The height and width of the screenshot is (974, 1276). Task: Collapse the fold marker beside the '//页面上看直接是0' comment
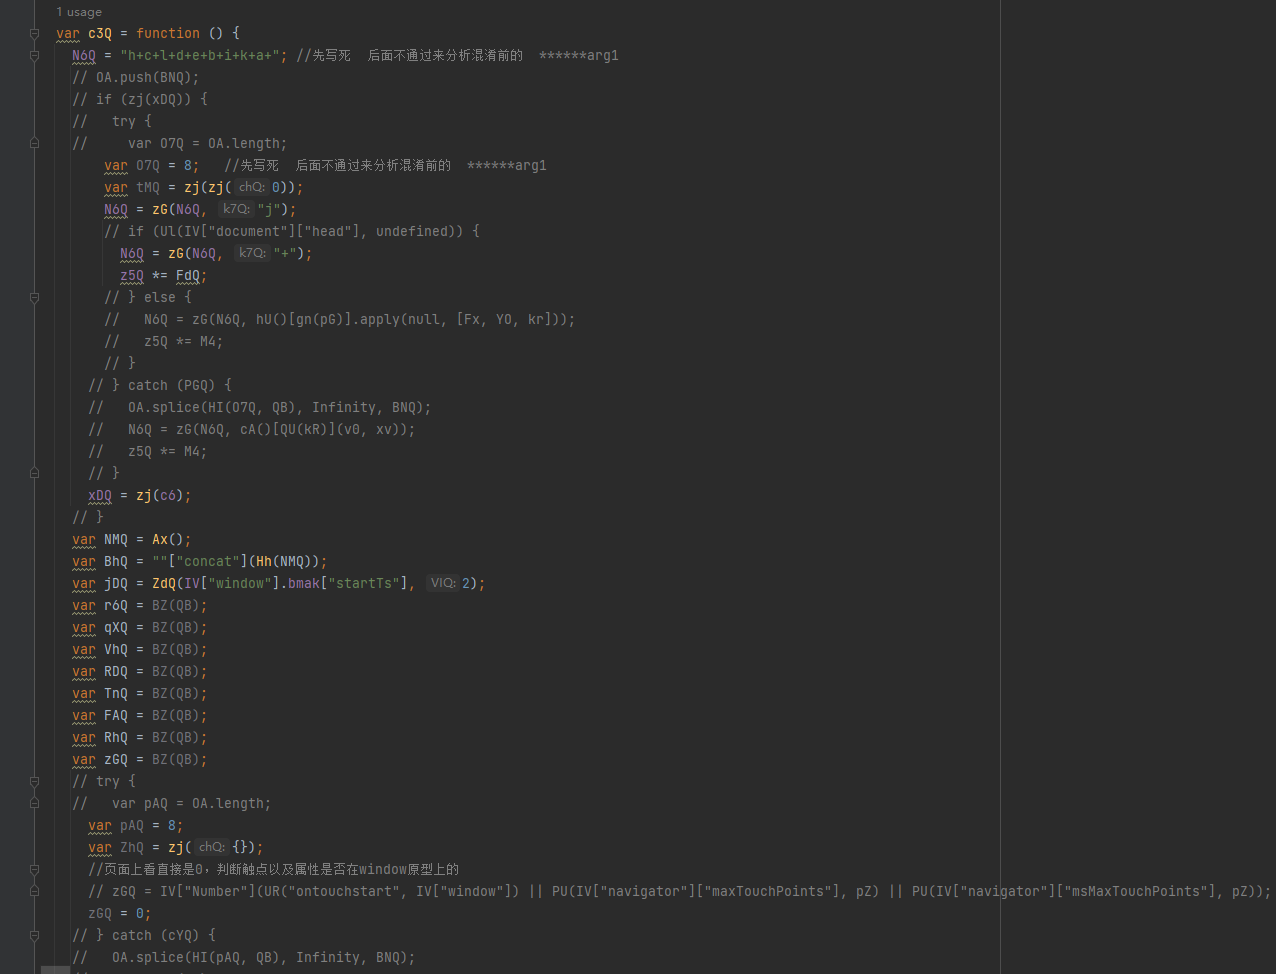point(34,869)
